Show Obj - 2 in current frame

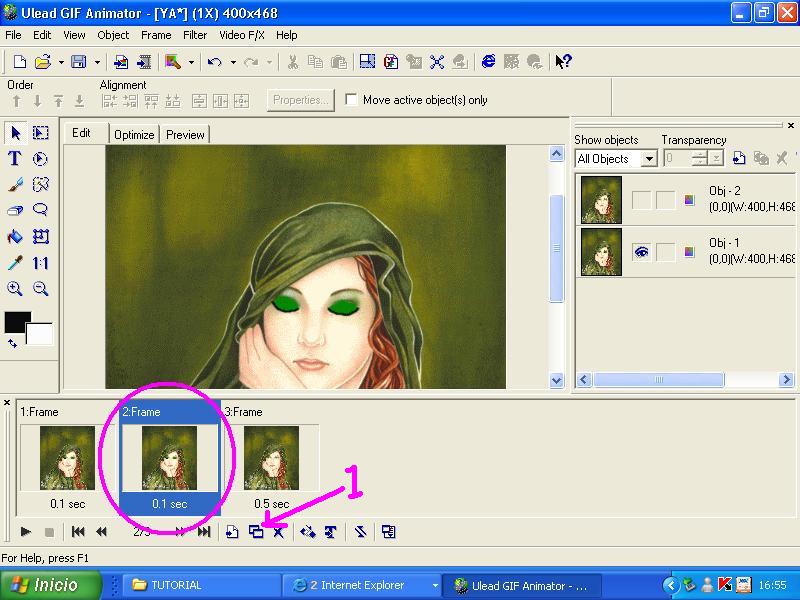641,200
